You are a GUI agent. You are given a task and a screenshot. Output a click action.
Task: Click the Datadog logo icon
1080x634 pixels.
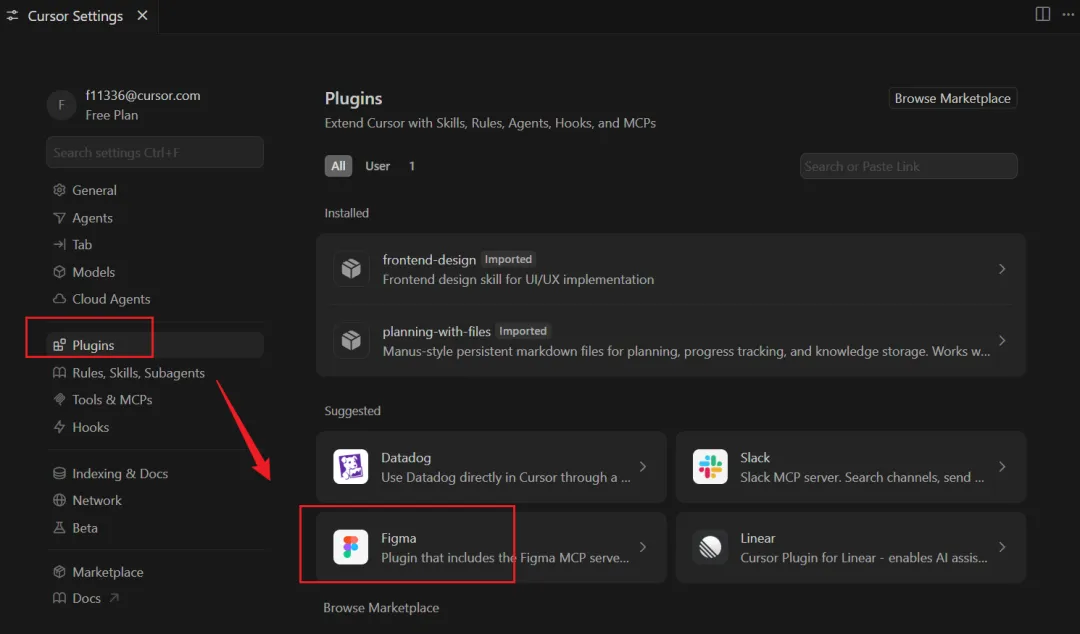coord(351,467)
